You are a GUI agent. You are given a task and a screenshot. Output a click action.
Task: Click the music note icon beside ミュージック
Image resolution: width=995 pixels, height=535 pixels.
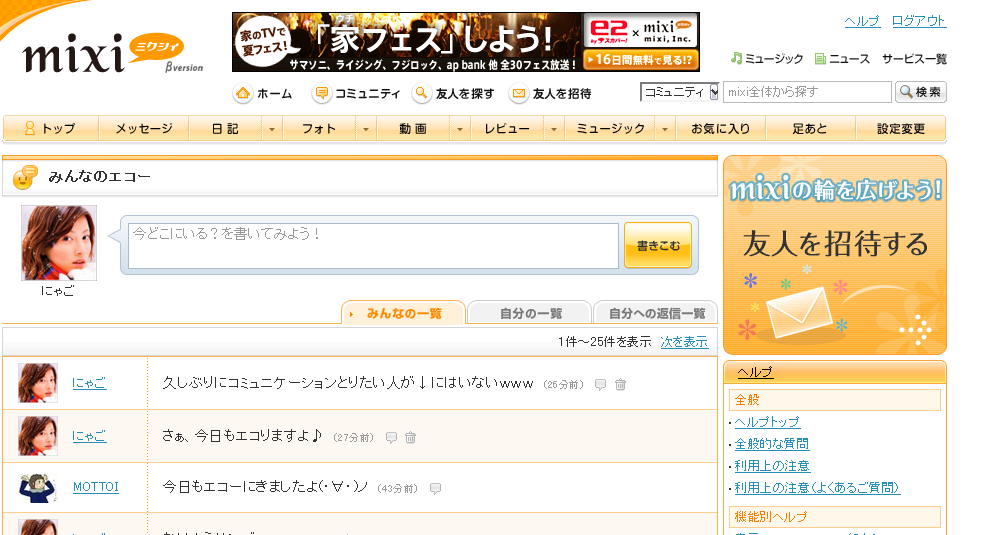point(736,58)
